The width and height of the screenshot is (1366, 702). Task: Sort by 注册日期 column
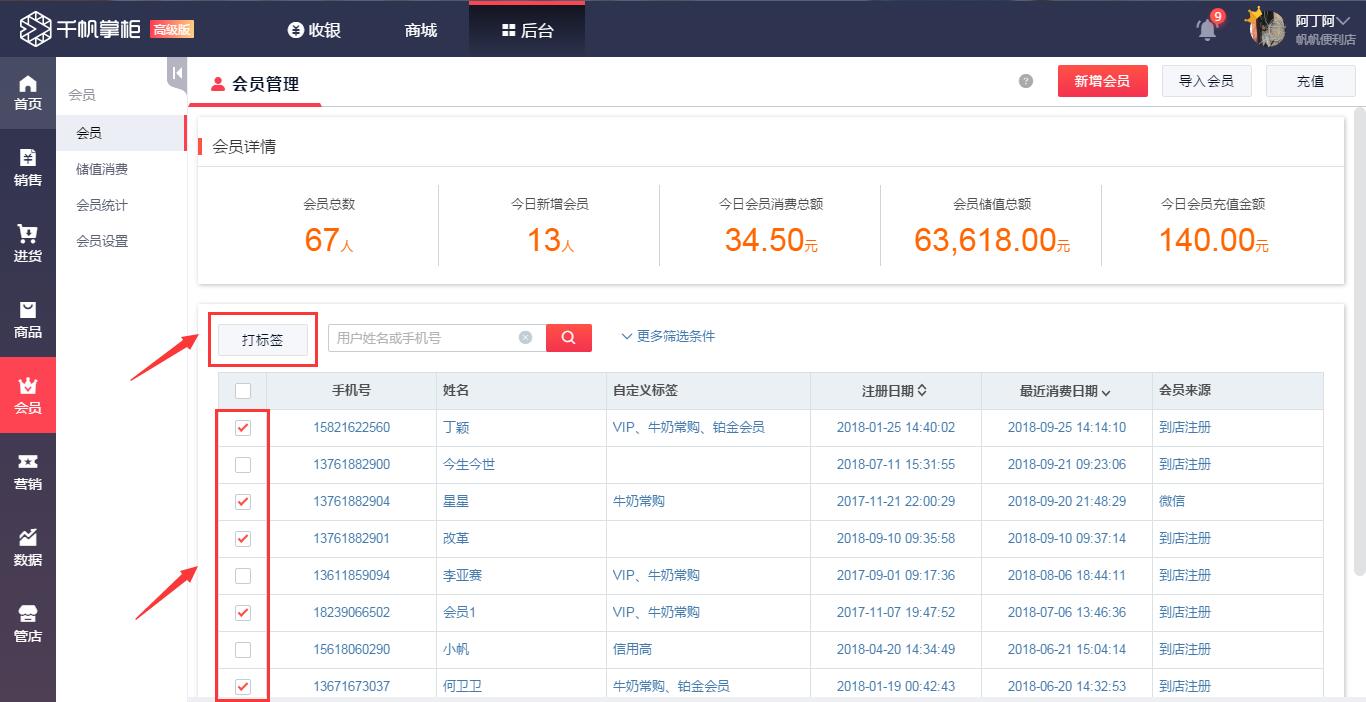[x=894, y=391]
